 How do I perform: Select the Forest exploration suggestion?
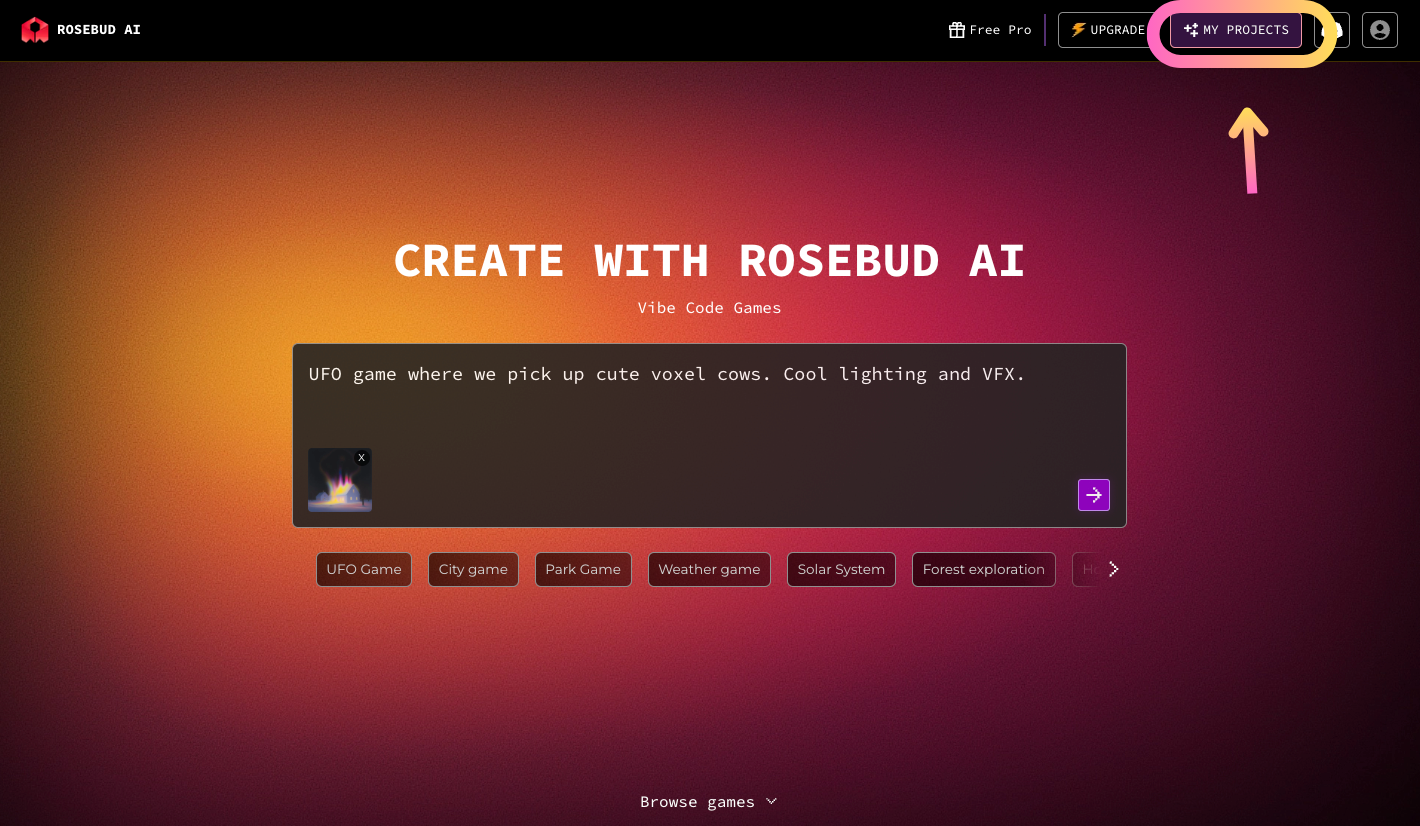[984, 569]
